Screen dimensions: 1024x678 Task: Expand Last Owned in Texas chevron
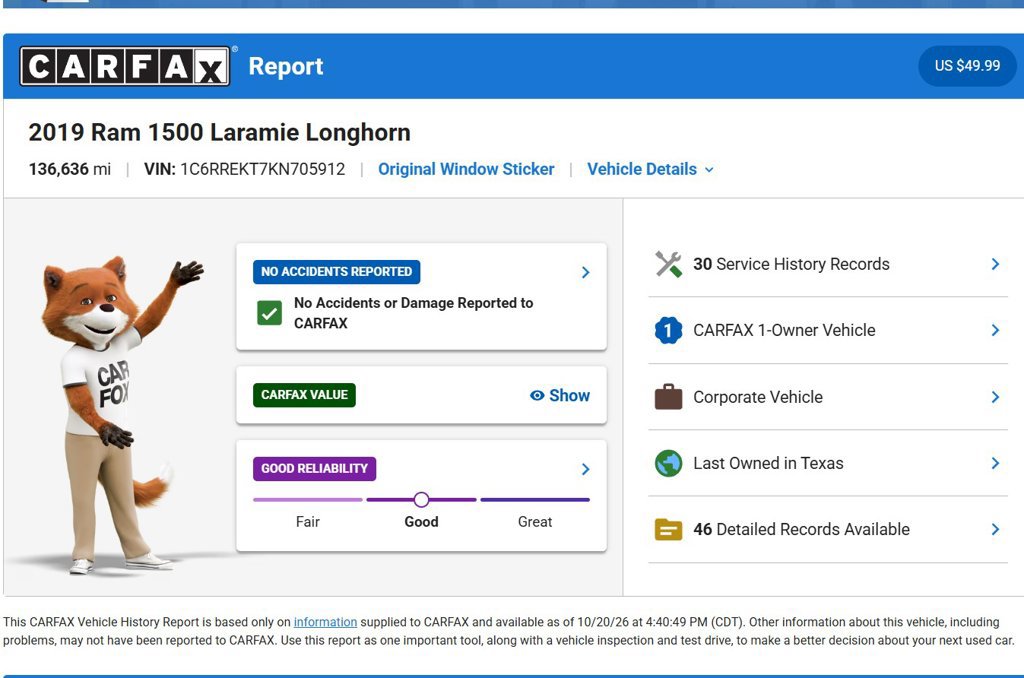click(995, 463)
